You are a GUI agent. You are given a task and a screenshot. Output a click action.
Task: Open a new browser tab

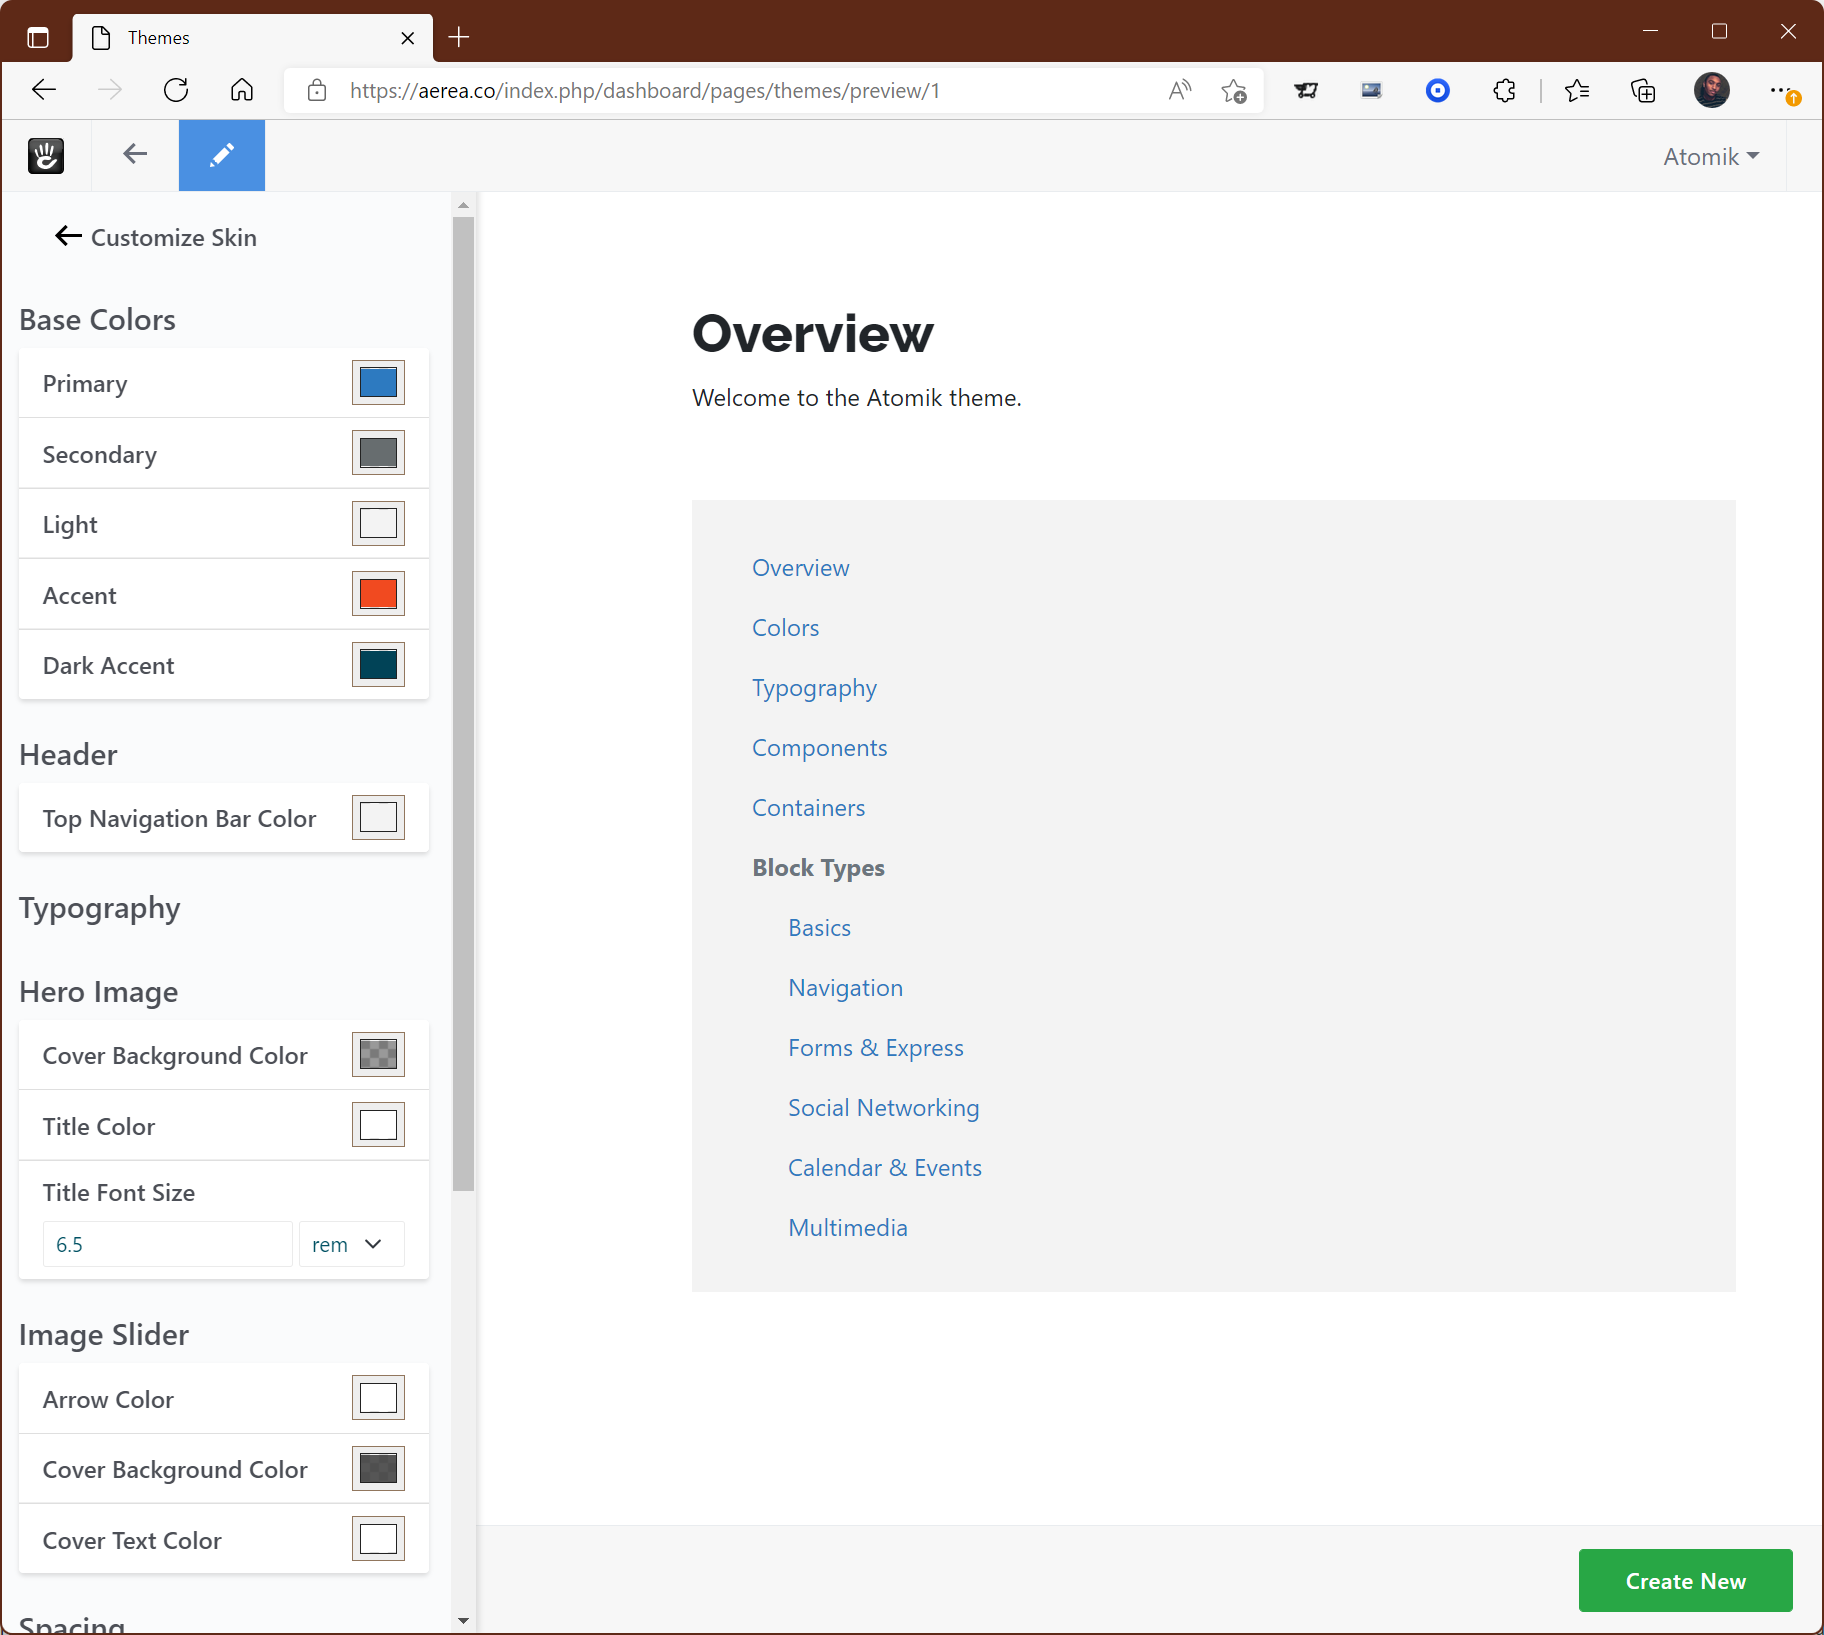458,37
